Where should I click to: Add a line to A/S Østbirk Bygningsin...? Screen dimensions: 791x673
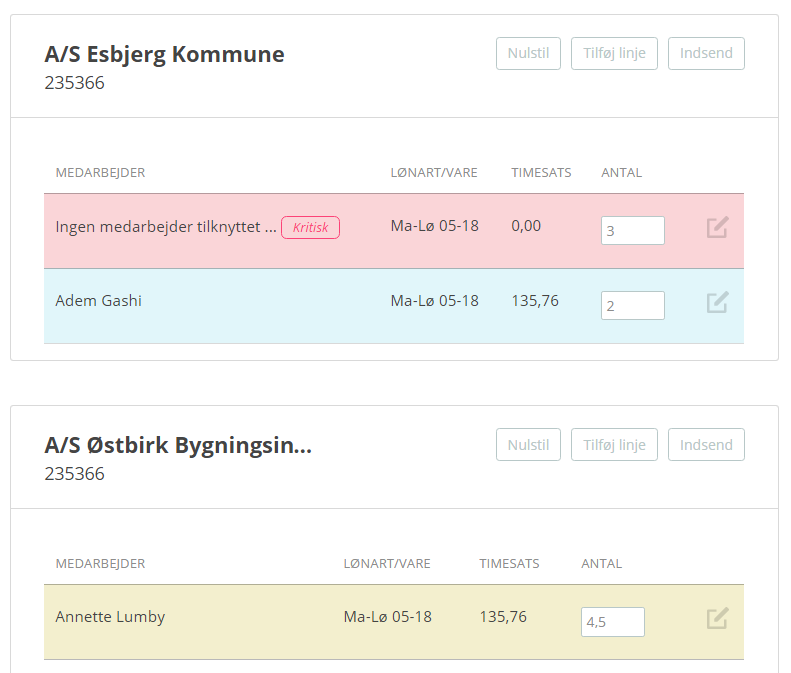pyautogui.click(x=614, y=444)
